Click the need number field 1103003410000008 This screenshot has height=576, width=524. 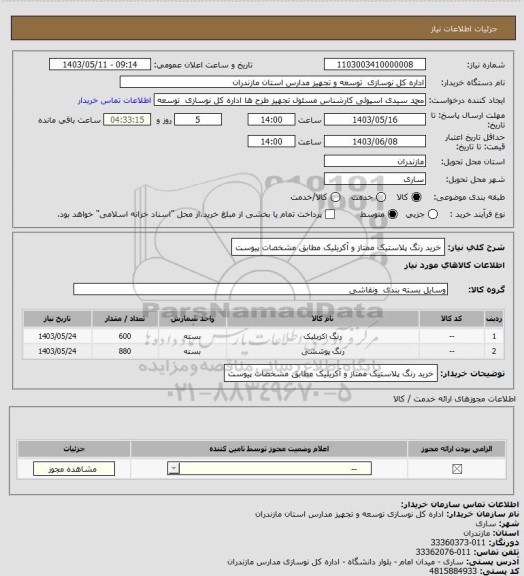(375, 64)
